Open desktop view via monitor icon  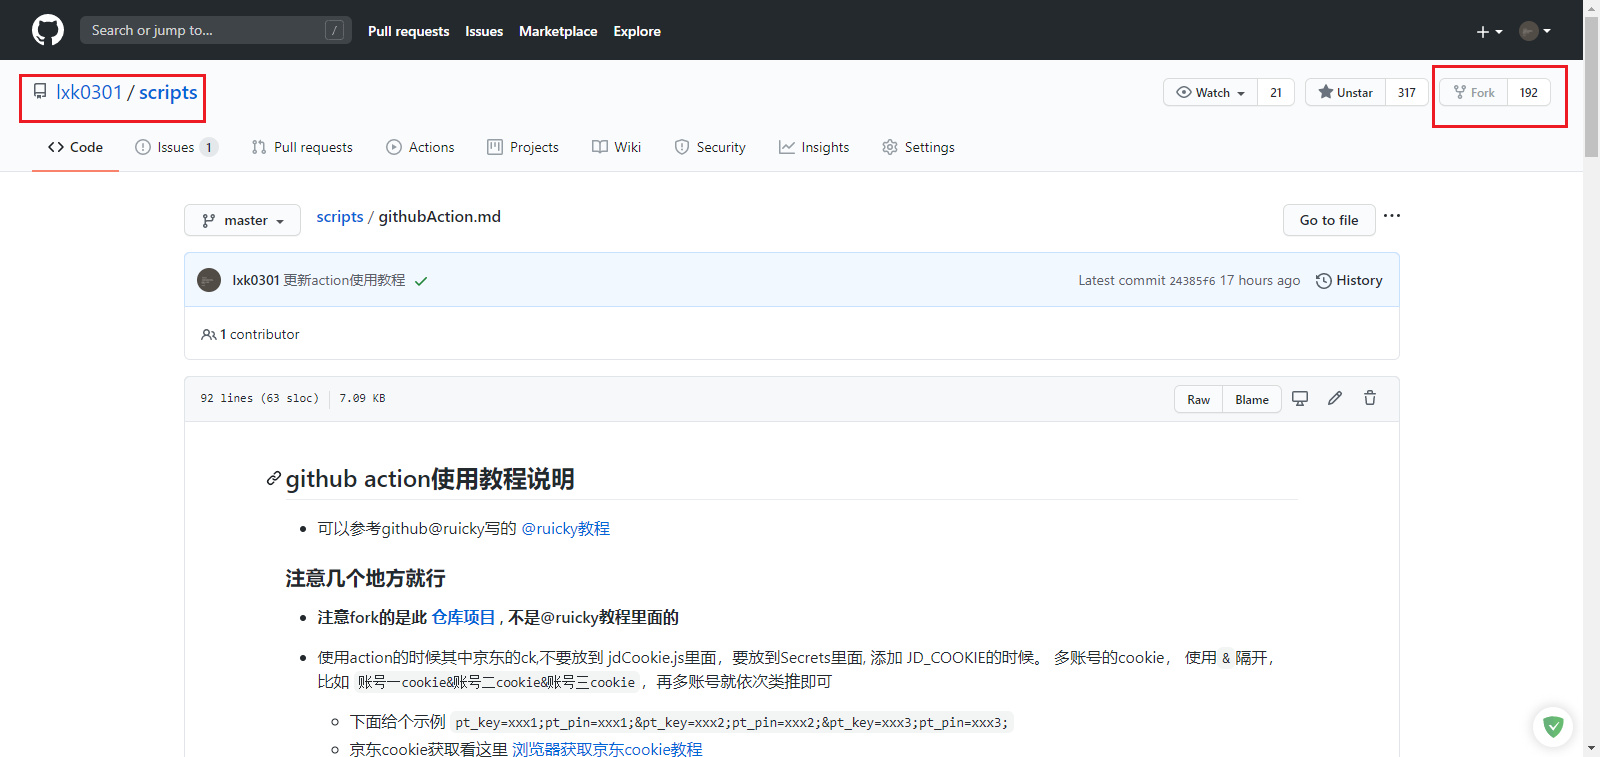1299,398
